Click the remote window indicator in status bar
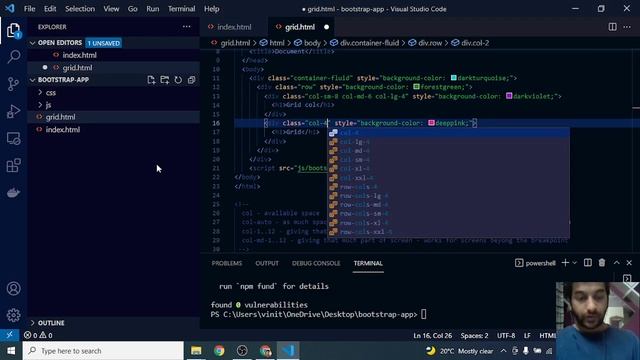Image resolution: width=640 pixels, height=360 pixels. (9, 335)
